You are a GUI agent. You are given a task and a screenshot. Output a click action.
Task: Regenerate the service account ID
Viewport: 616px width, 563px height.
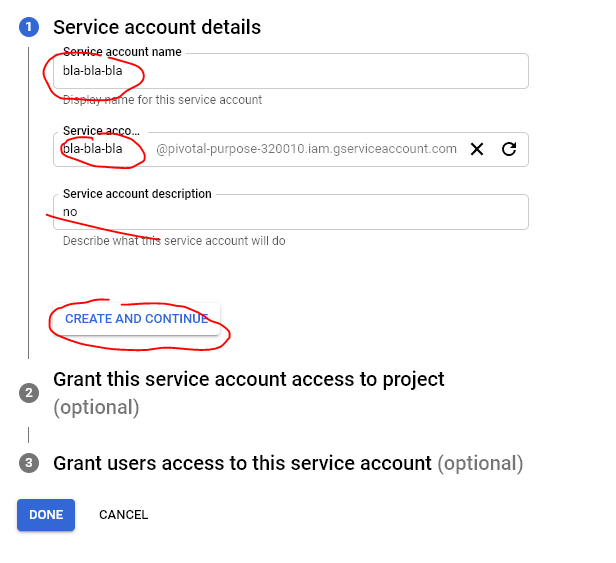[509, 149]
